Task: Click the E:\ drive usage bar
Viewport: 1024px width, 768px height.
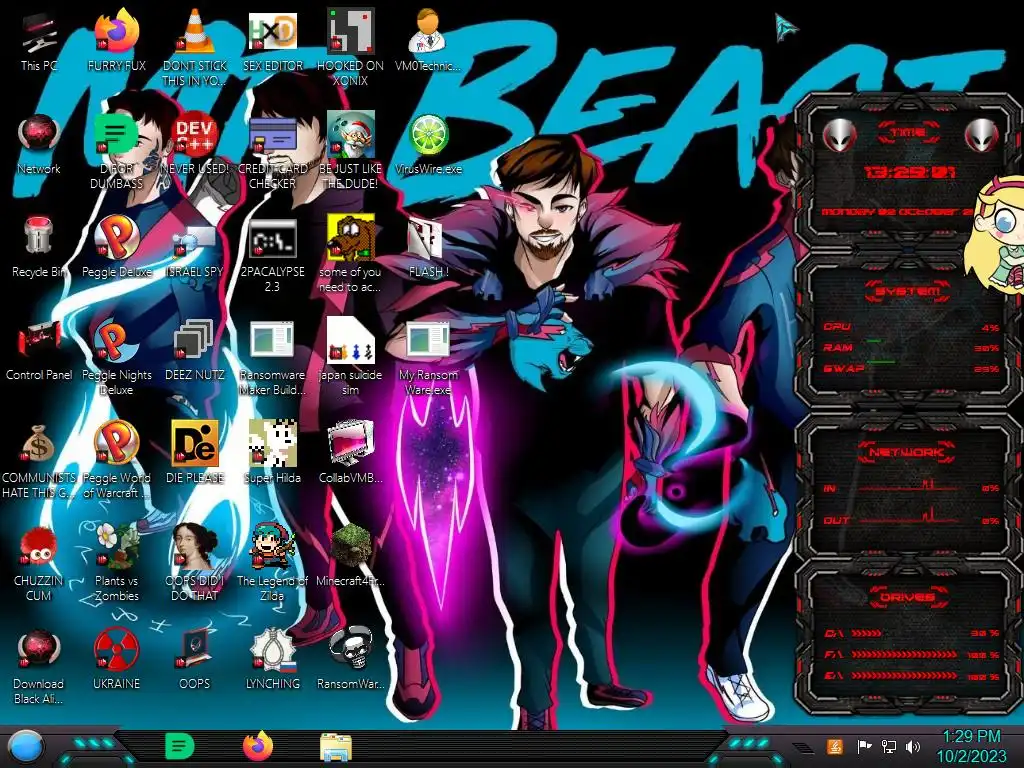Action: (904, 676)
